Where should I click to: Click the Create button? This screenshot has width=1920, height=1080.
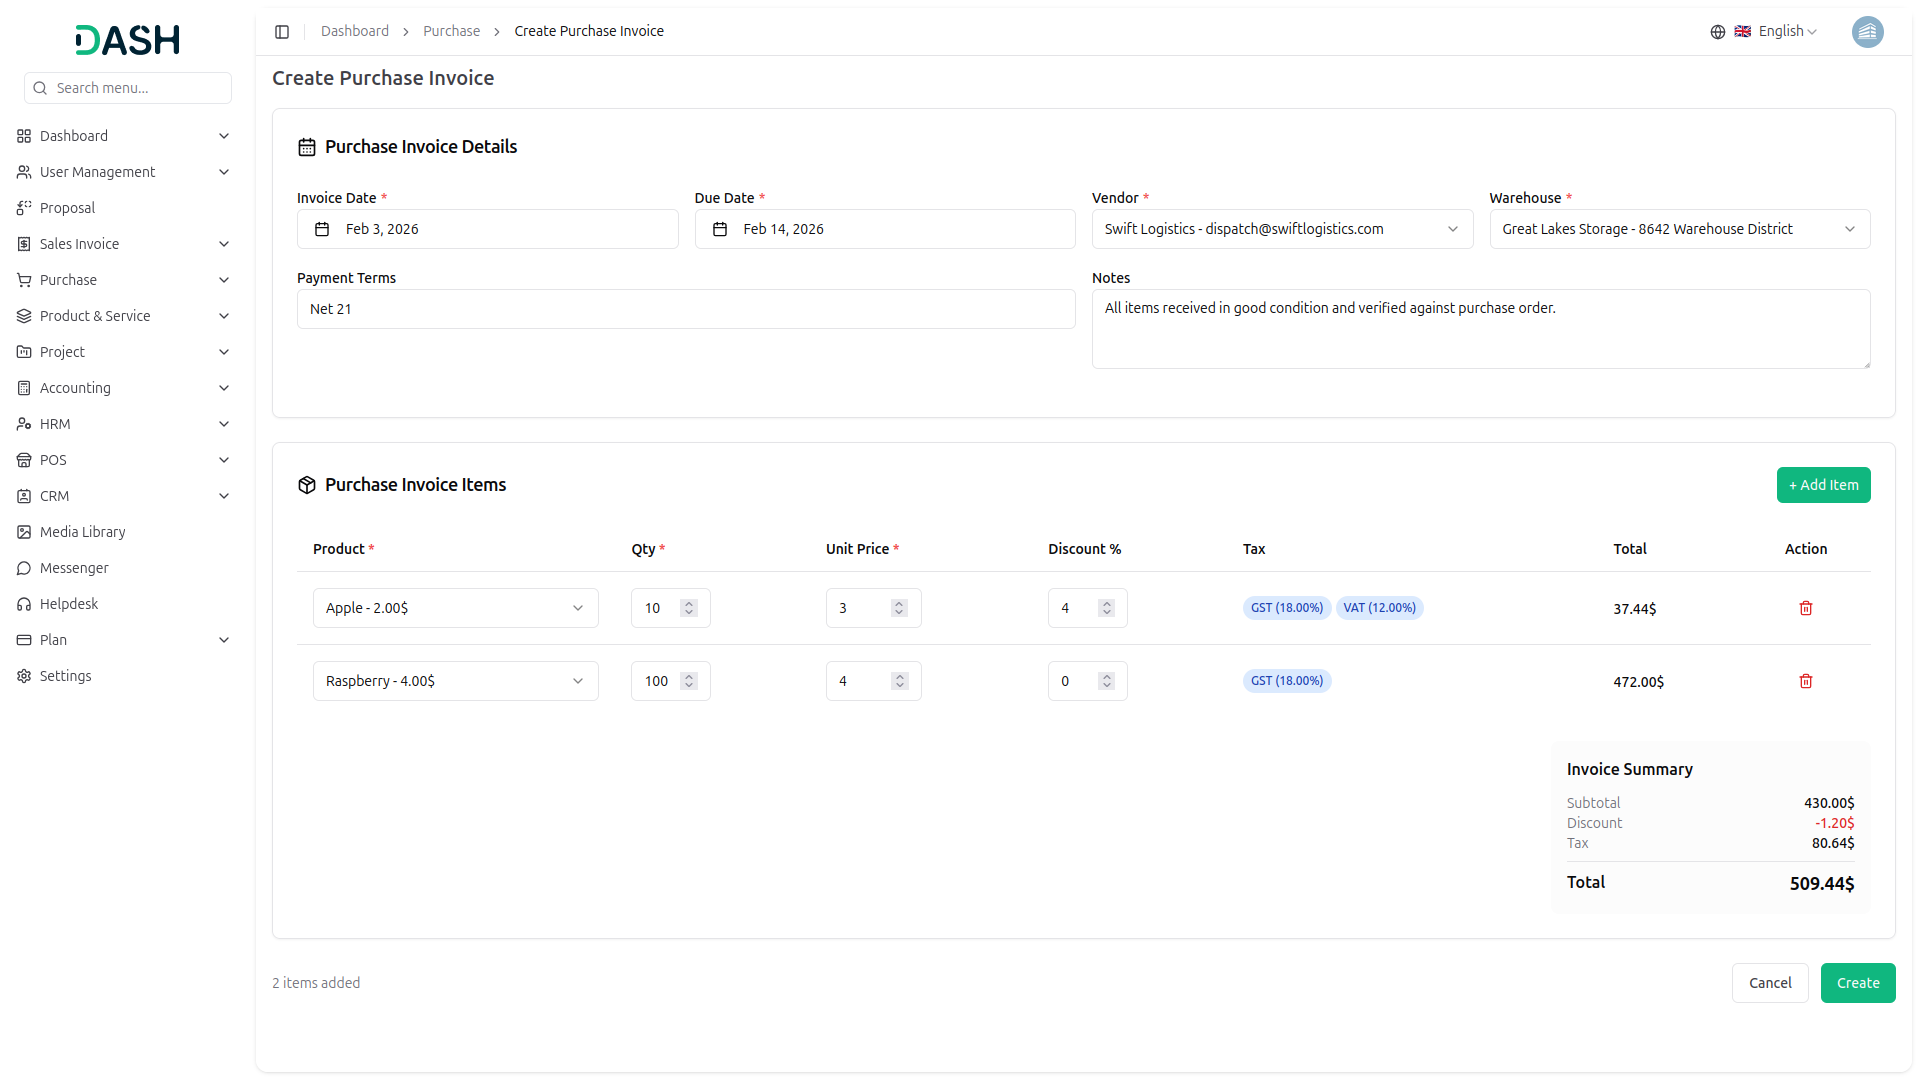coord(1857,983)
